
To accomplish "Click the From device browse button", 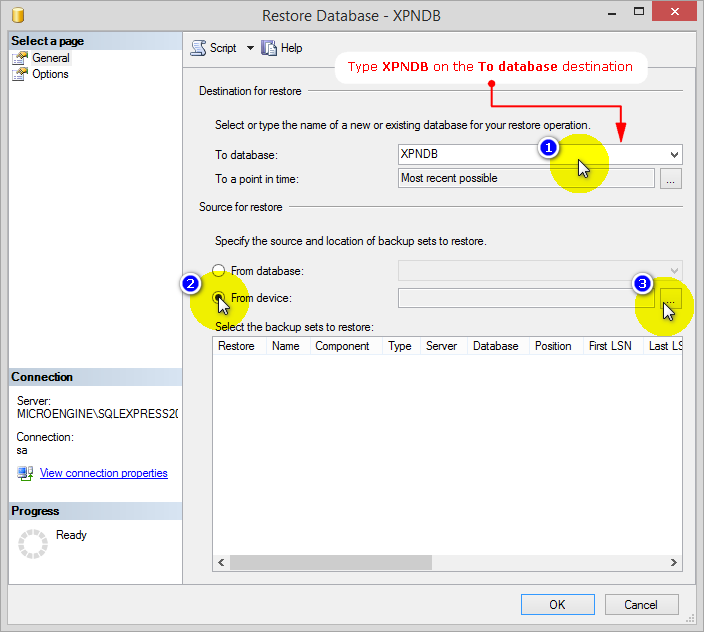I will tap(671, 298).
